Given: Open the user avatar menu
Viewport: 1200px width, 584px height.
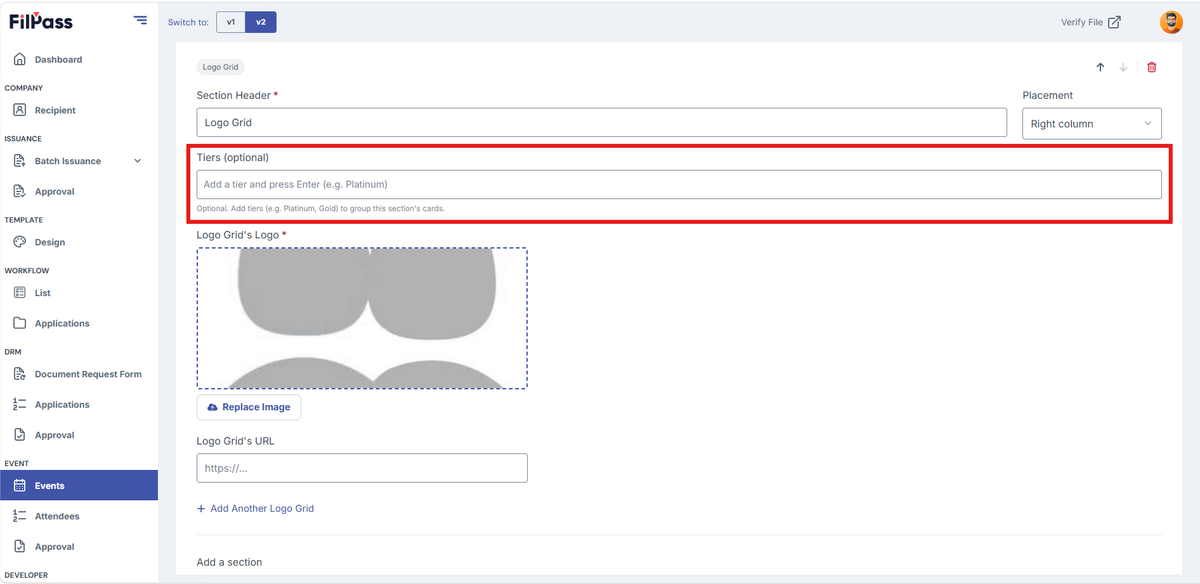Looking at the screenshot, I should click(x=1171, y=22).
